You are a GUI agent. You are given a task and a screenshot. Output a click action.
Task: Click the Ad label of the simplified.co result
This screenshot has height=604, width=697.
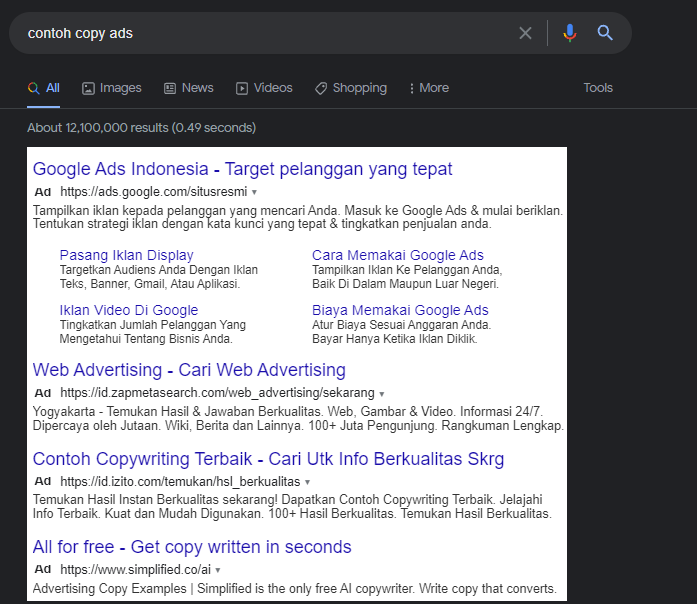point(43,569)
